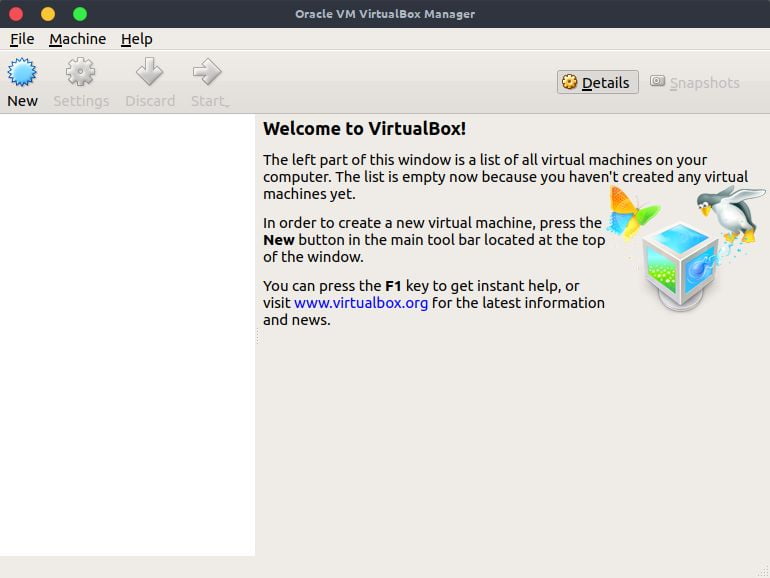Click the 'Welcome to VirtualBox!' heading

[x=364, y=129]
